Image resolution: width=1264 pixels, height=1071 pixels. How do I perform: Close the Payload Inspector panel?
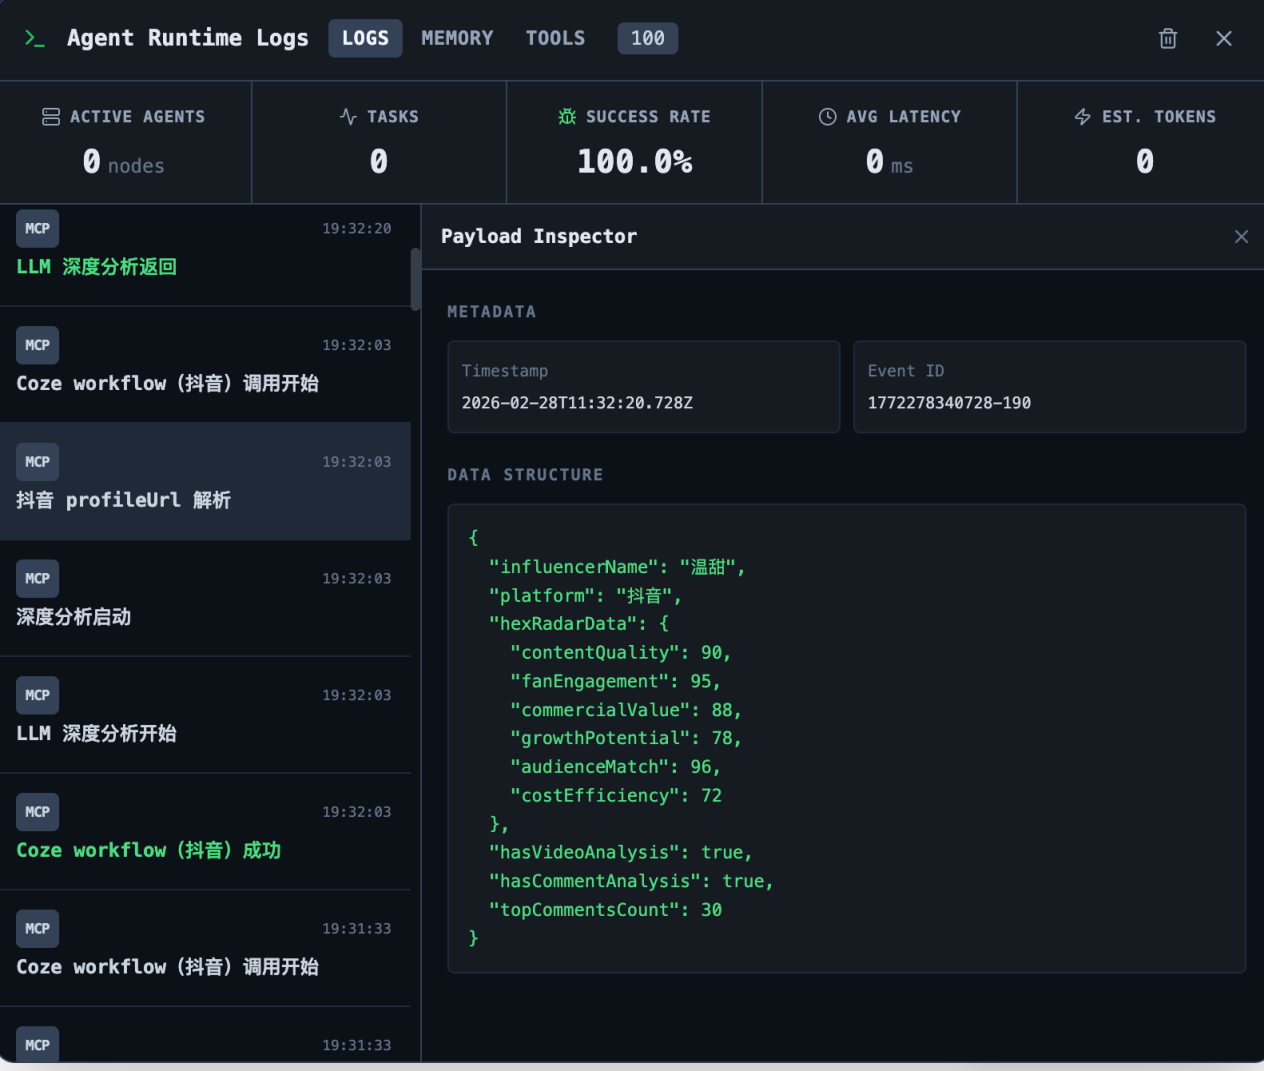point(1241,237)
